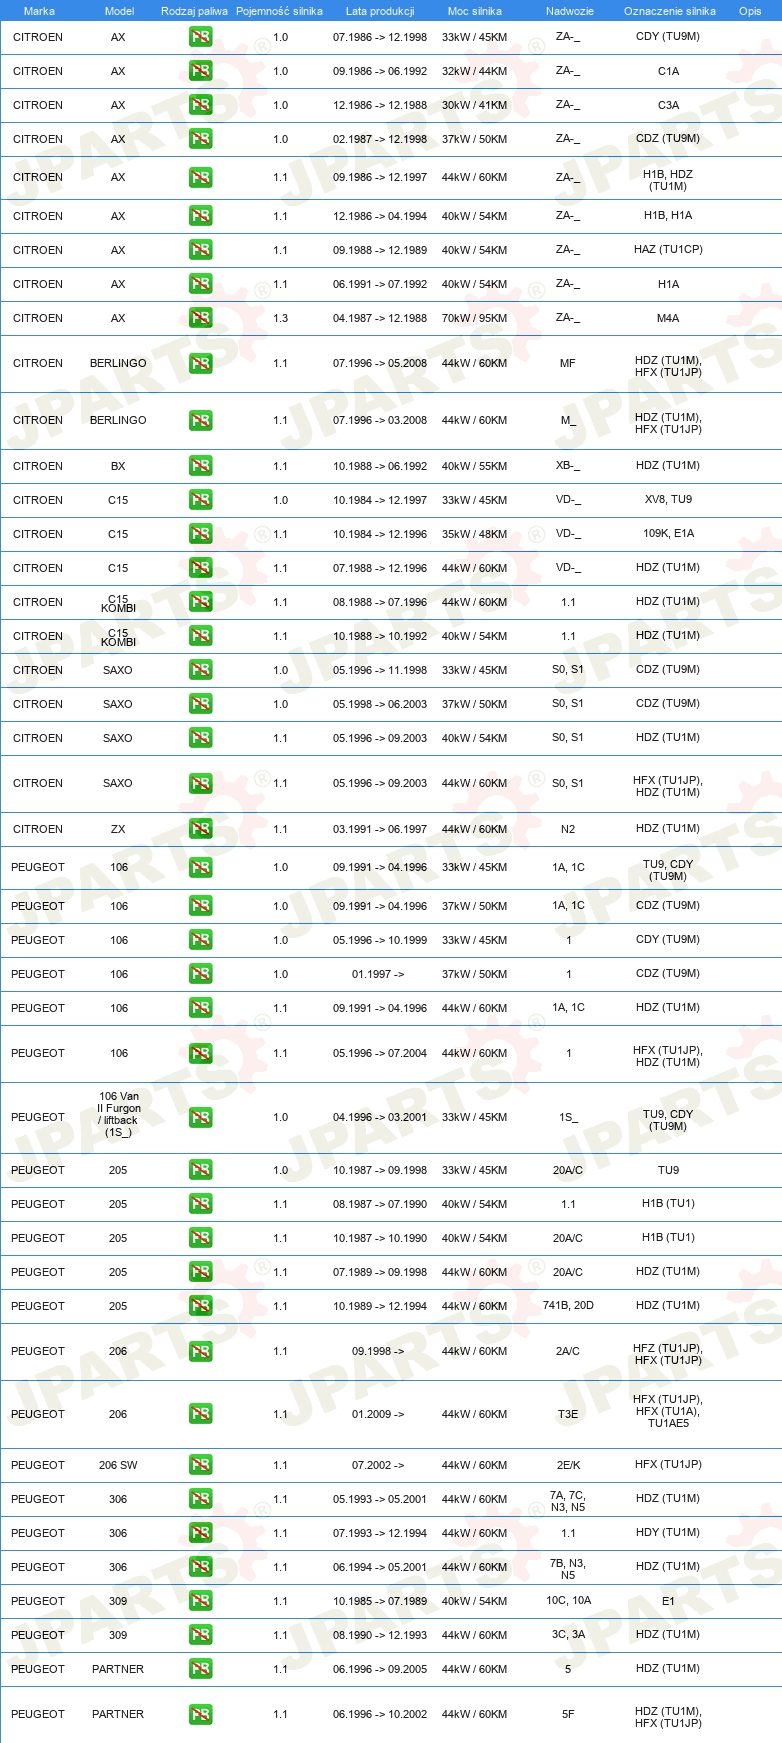
Task: Click the 106 Van II Furgon model cell
Action: [119, 1114]
